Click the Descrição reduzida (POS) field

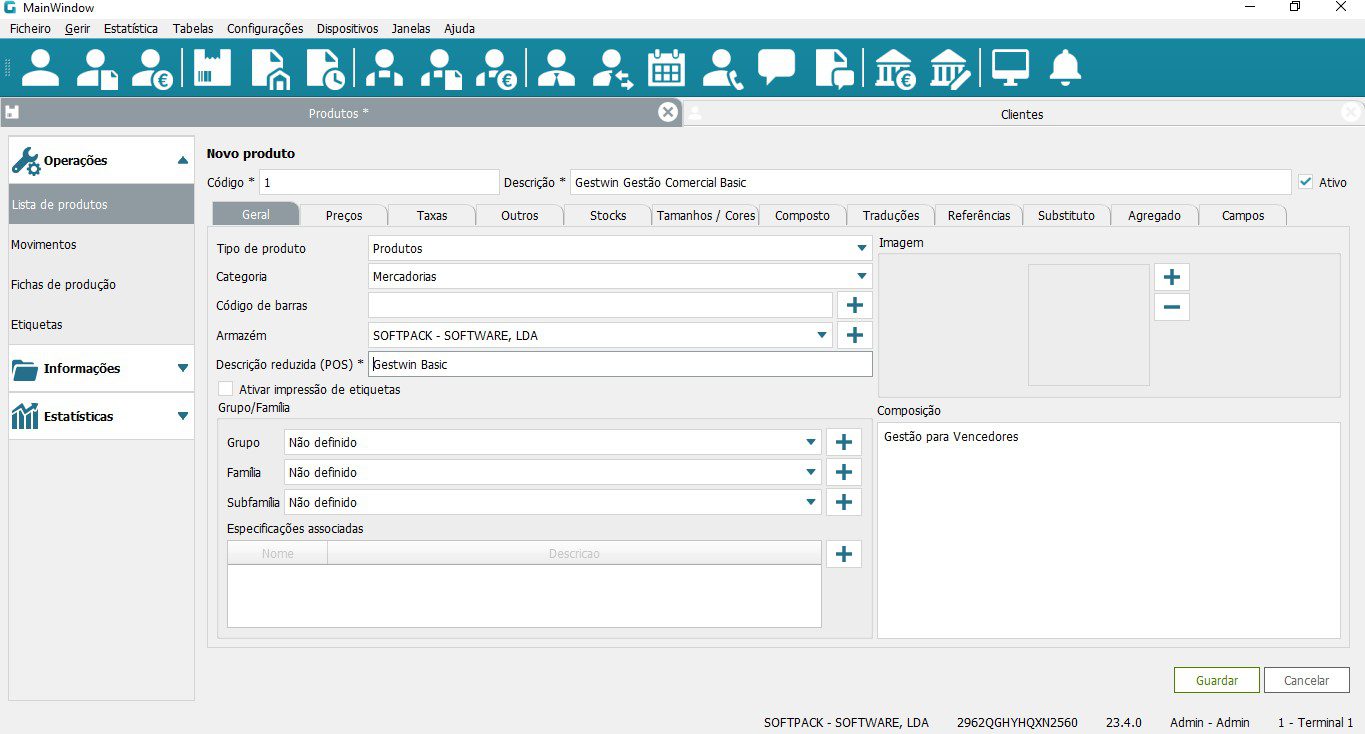[620, 364]
